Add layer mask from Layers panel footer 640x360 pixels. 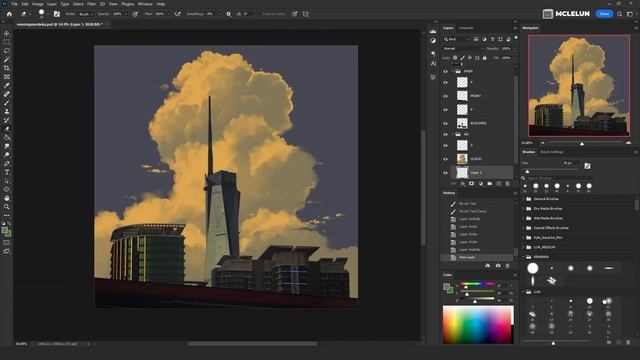(x=471, y=184)
